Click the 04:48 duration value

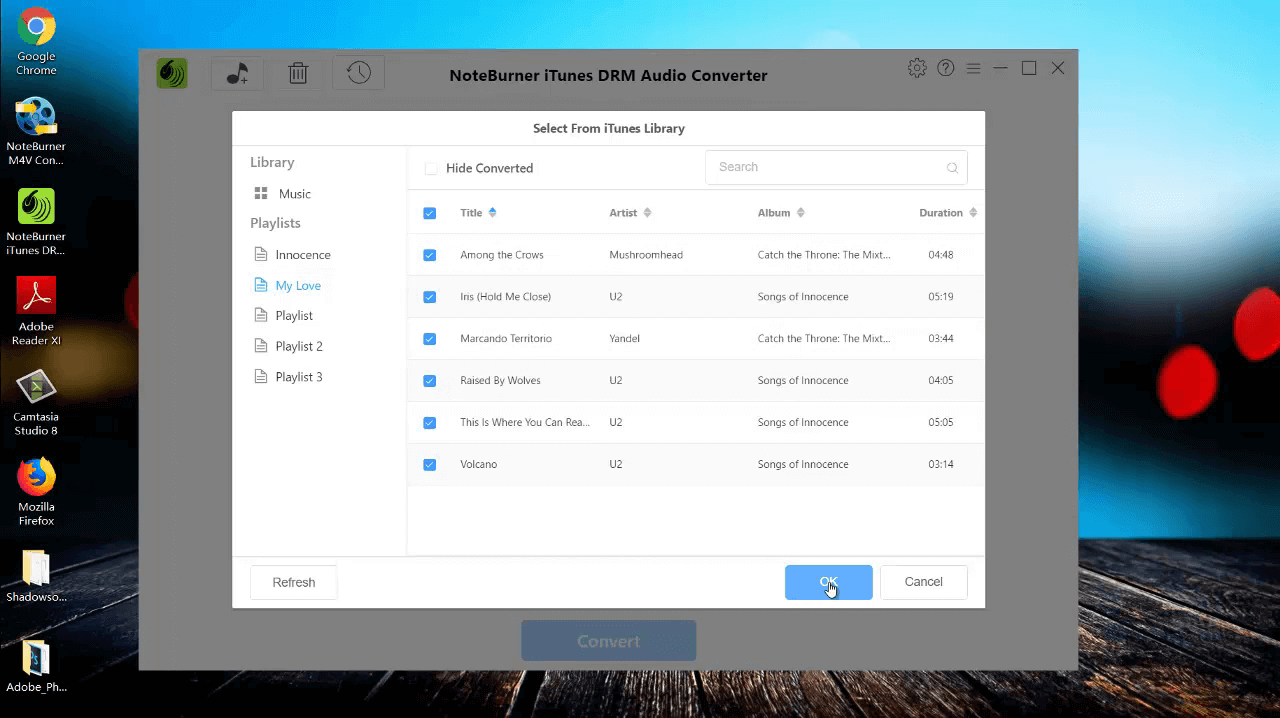(941, 255)
